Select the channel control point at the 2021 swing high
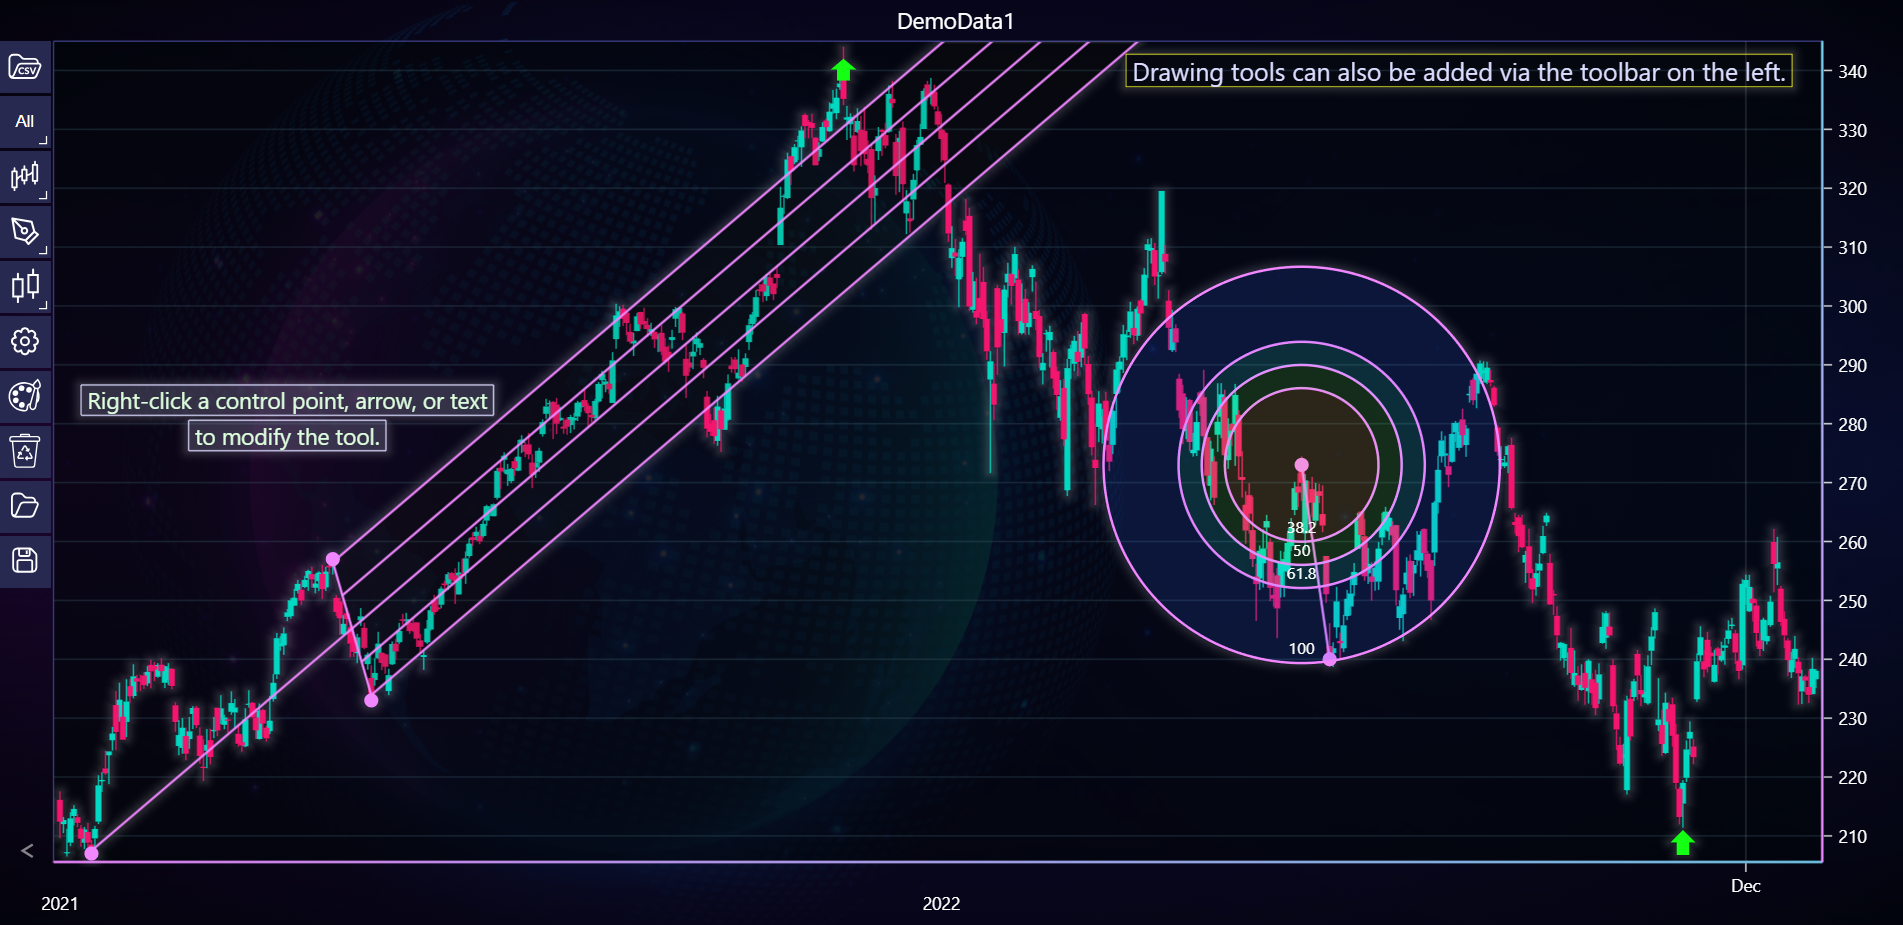The height and width of the screenshot is (925, 1903). (x=333, y=560)
